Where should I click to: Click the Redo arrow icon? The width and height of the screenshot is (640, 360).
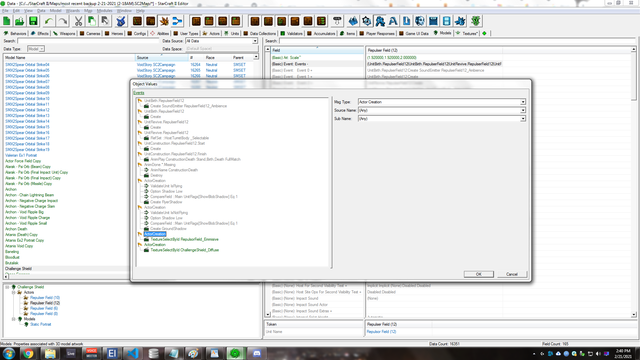click(62, 21)
